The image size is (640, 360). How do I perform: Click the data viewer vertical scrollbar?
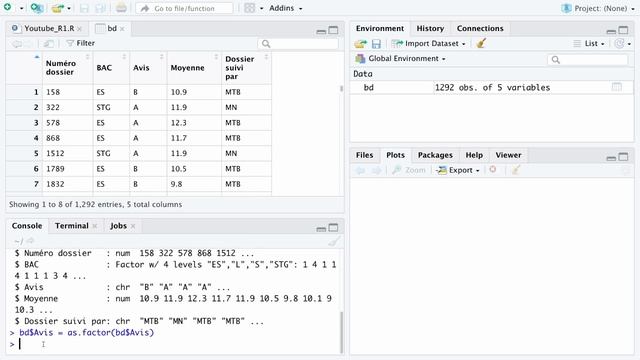[x=341, y=89]
